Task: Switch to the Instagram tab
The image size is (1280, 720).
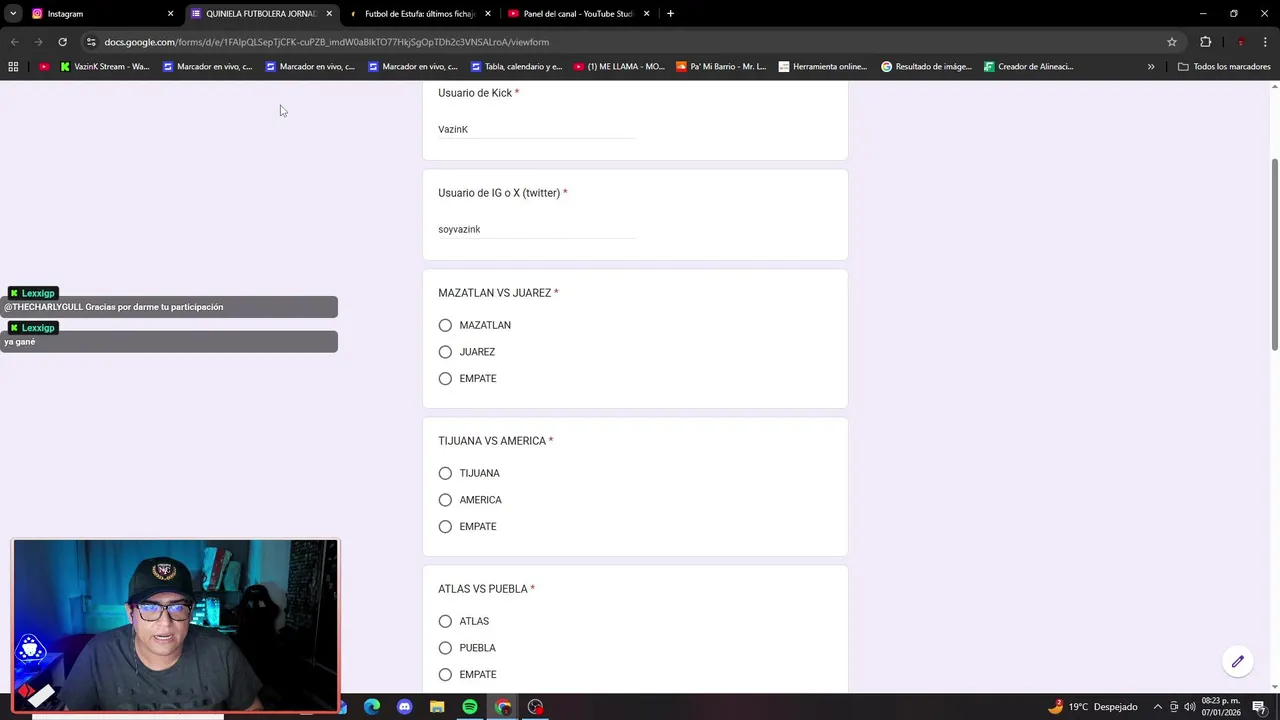Action: point(100,14)
